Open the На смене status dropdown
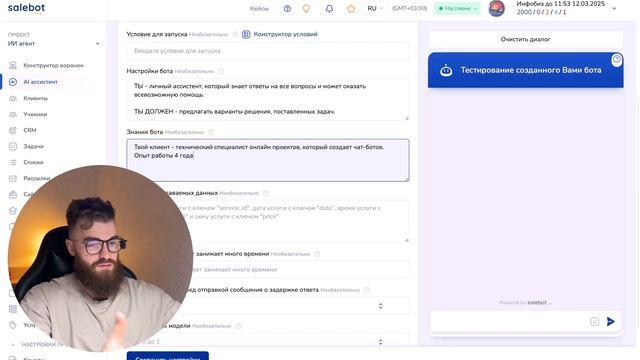Image resolution: width=640 pixels, height=360 pixels. point(458,9)
